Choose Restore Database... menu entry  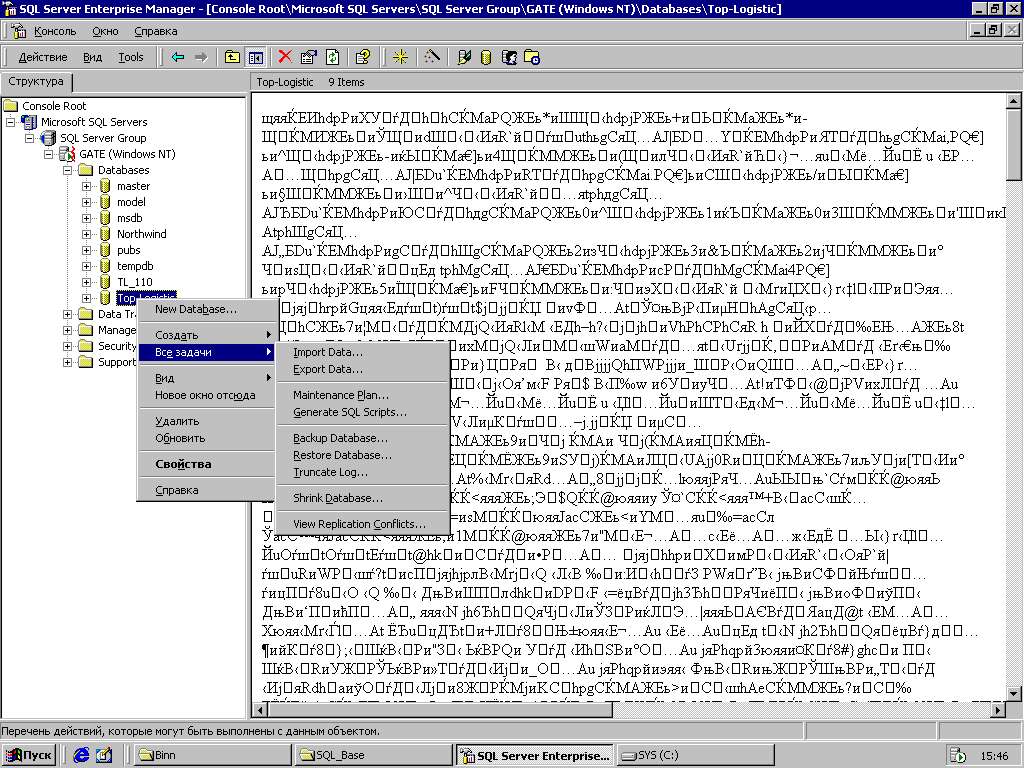click(362, 455)
